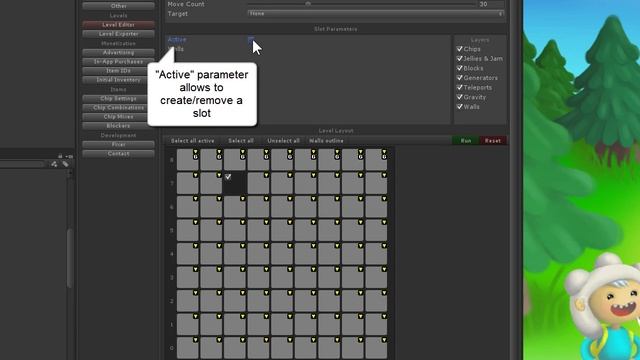
Task: Click the gravity arrow icon in row 1, sixth column
Action: click(313, 316)
